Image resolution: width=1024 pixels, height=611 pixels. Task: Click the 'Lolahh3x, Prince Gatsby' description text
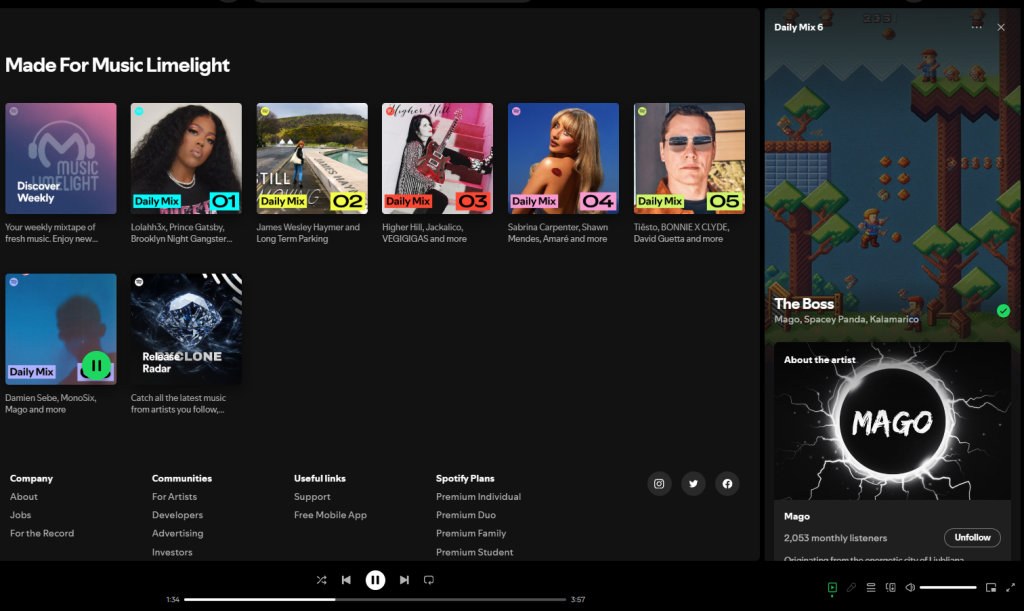point(182,233)
